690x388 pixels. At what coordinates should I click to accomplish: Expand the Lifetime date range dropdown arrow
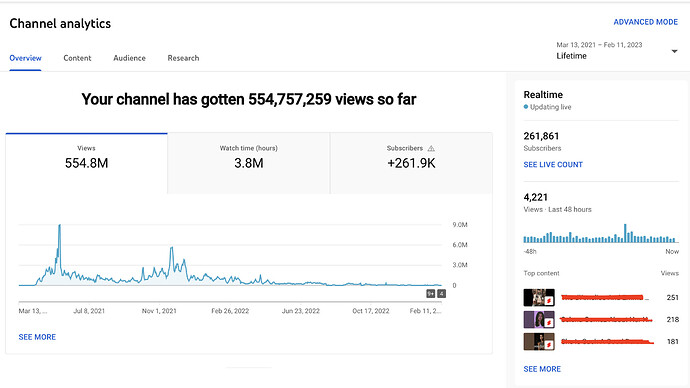(674, 51)
